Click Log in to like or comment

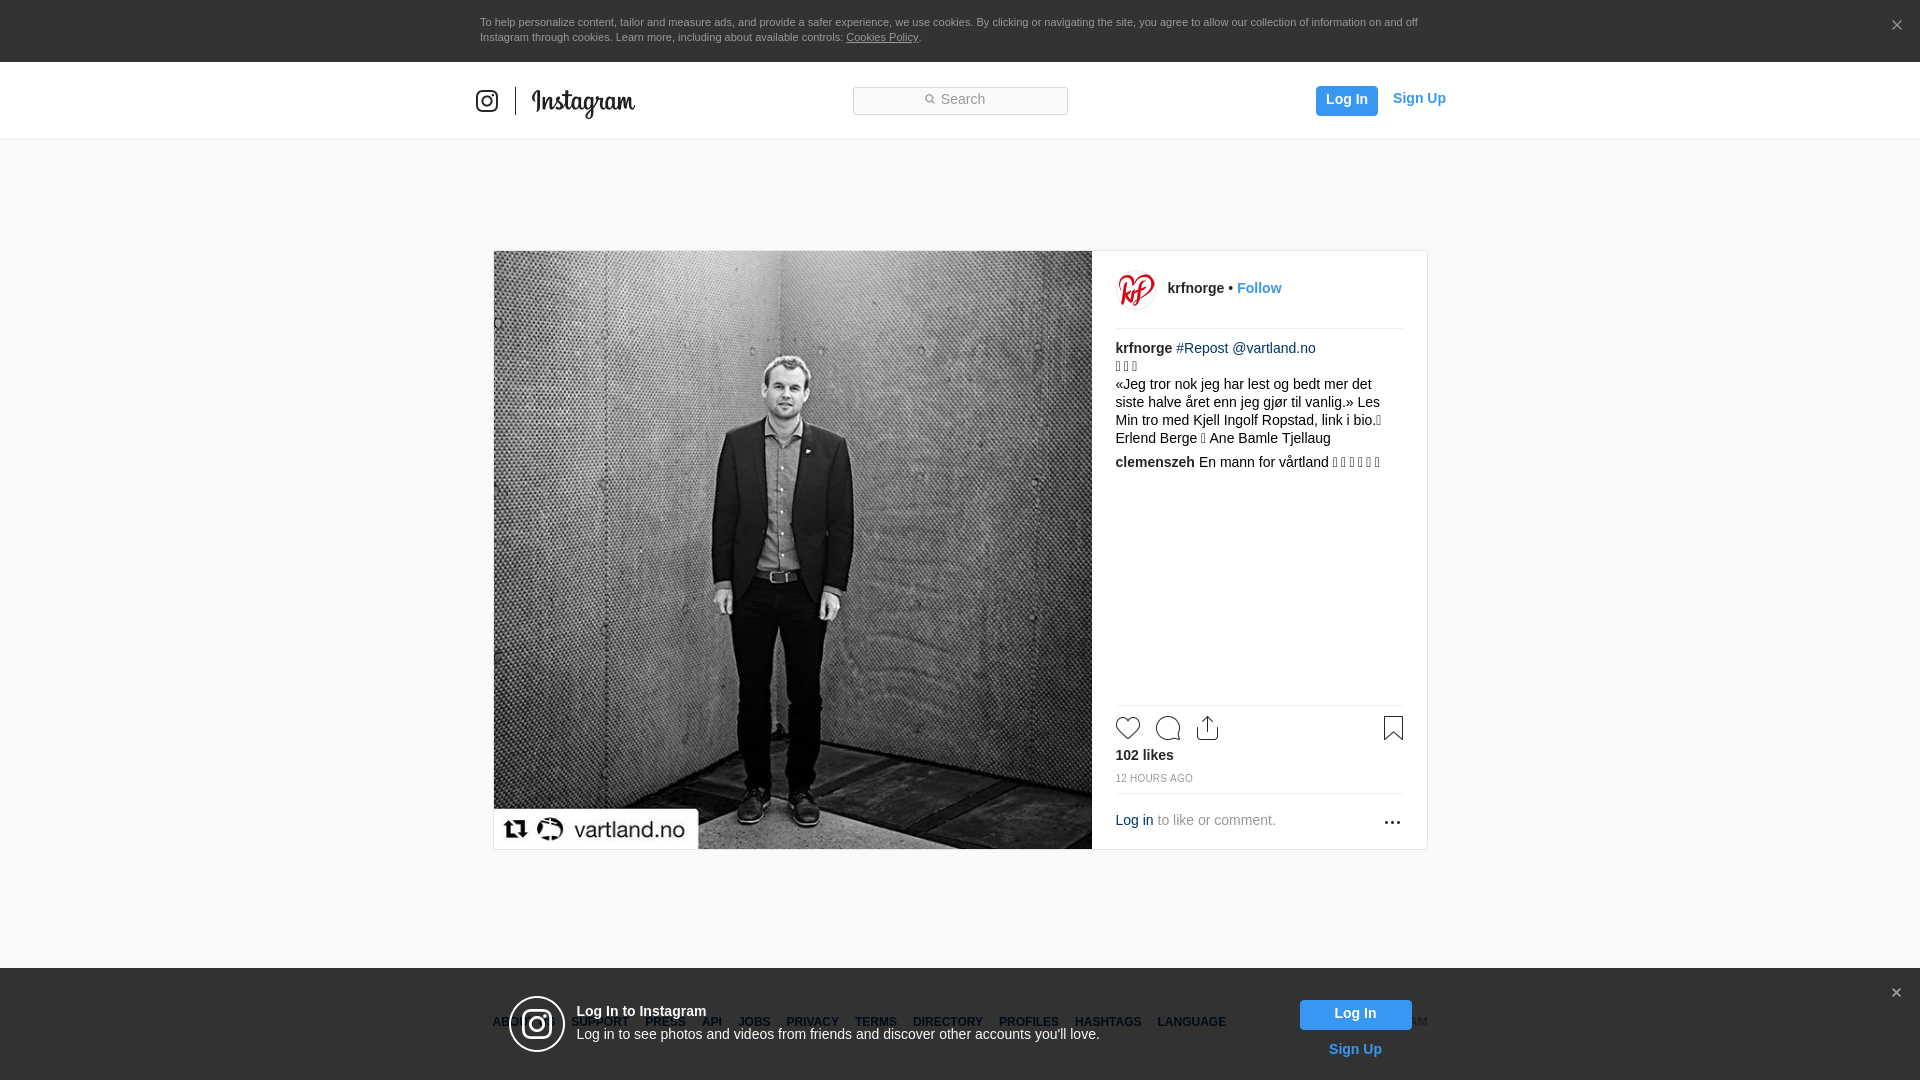pos(1134,820)
